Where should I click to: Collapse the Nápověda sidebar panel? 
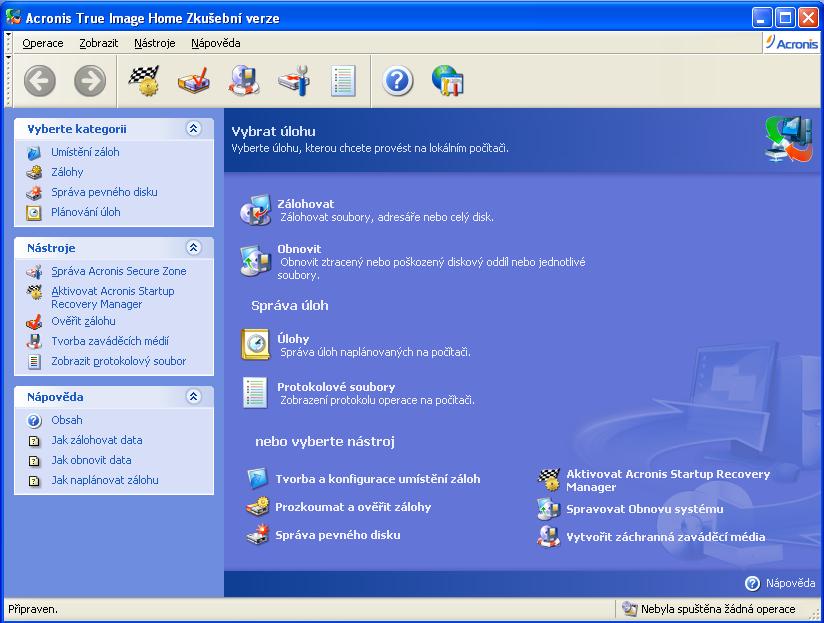(x=194, y=397)
